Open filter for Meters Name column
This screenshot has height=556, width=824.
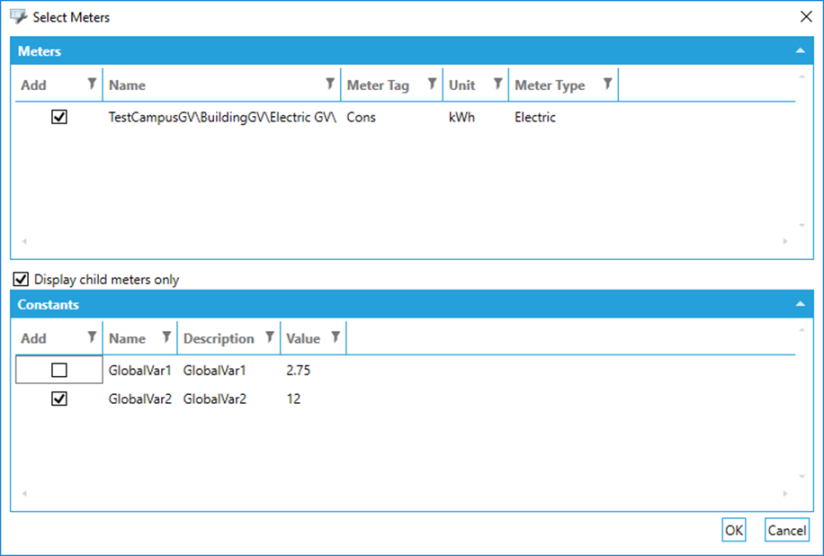tap(330, 84)
